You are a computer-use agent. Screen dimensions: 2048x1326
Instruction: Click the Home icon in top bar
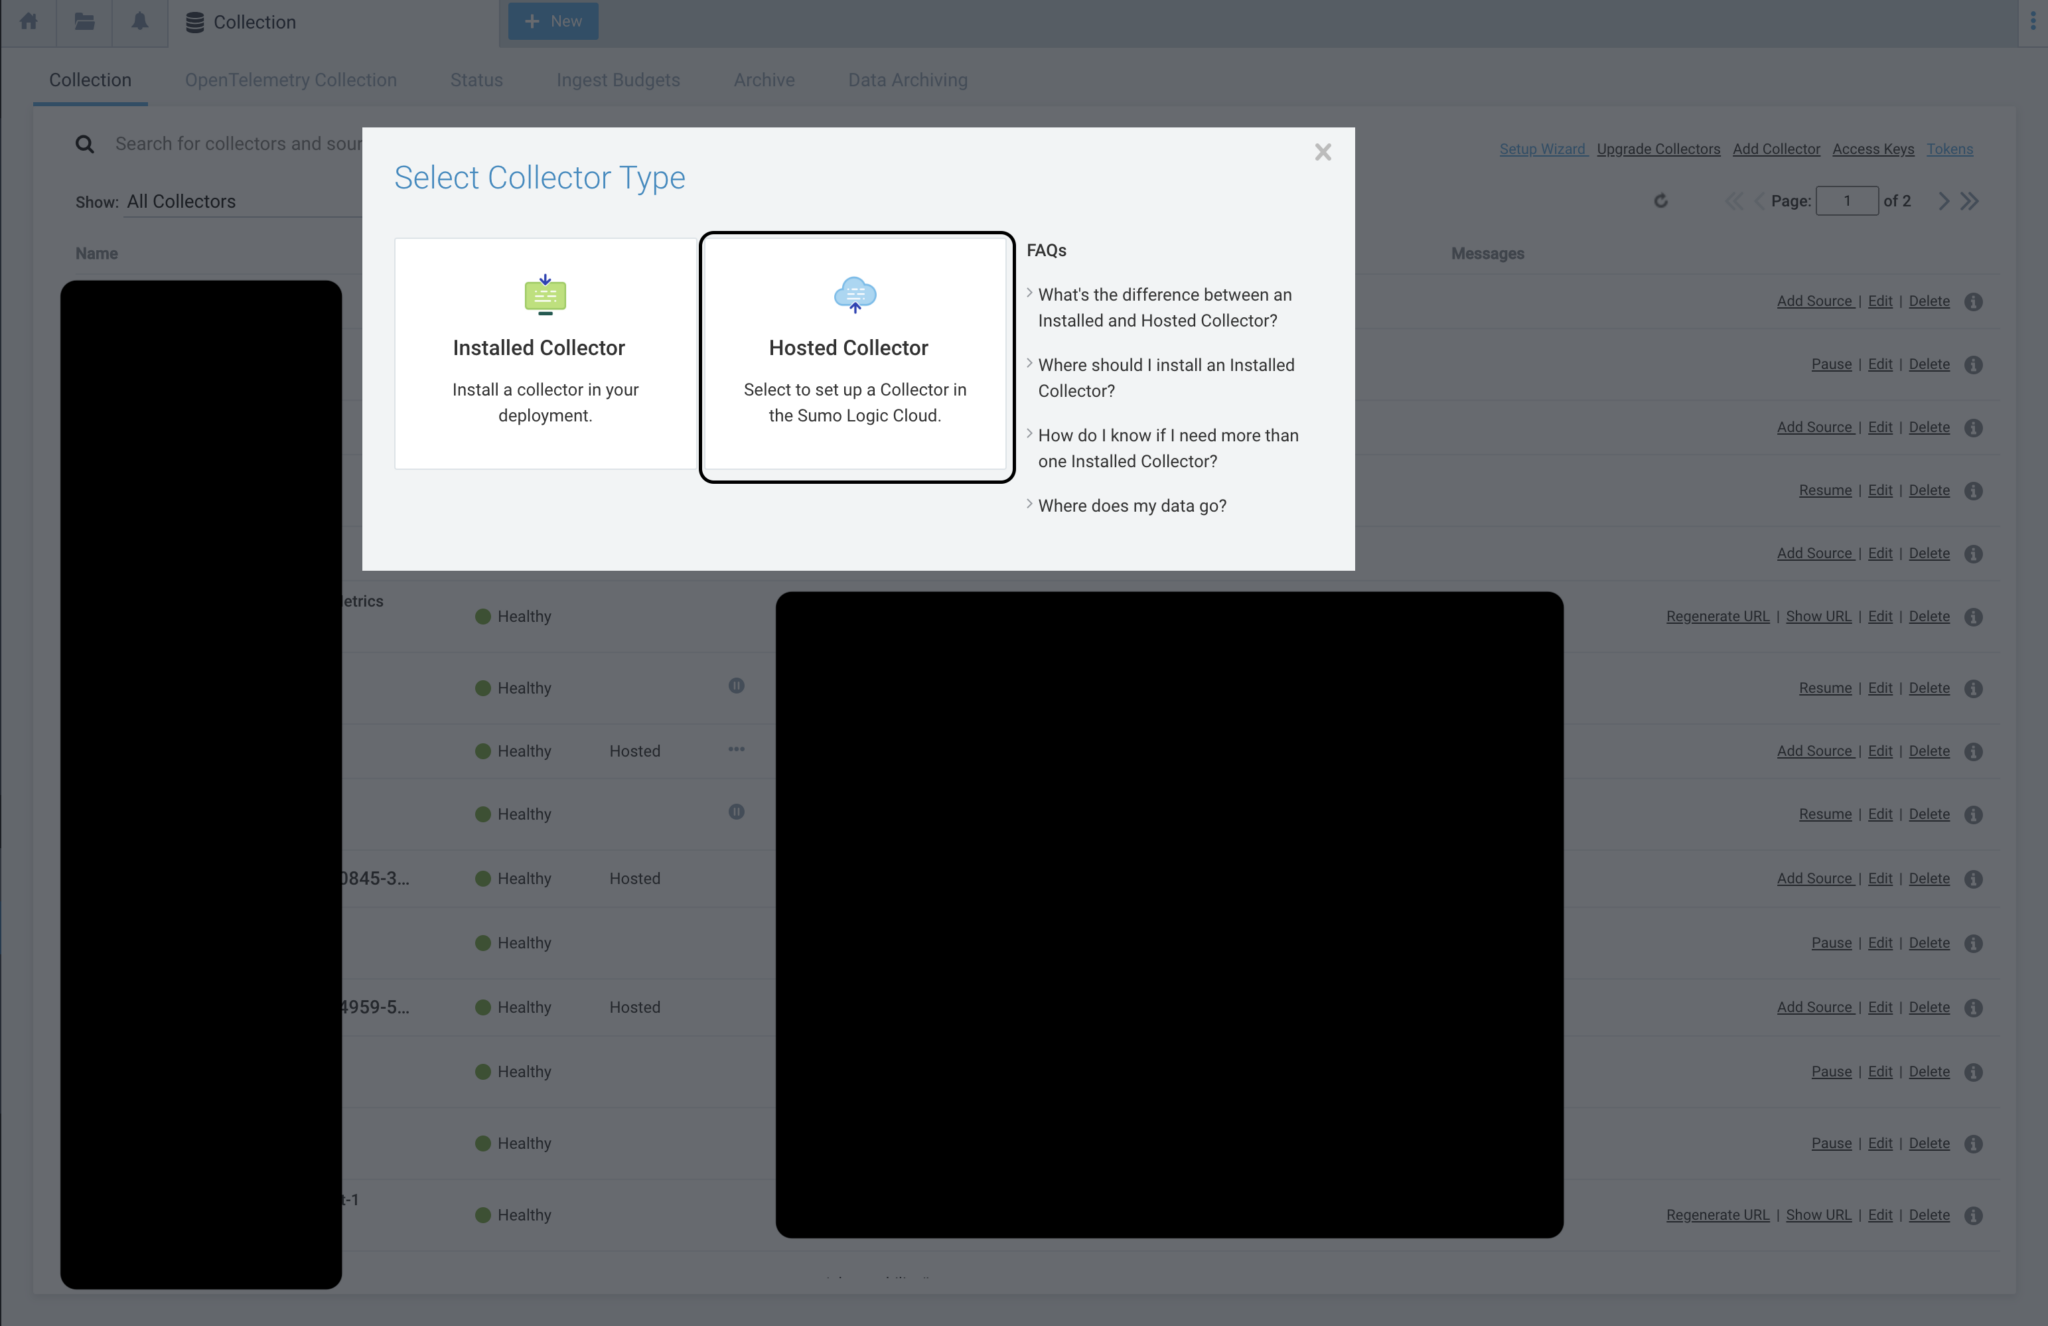tap(28, 21)
